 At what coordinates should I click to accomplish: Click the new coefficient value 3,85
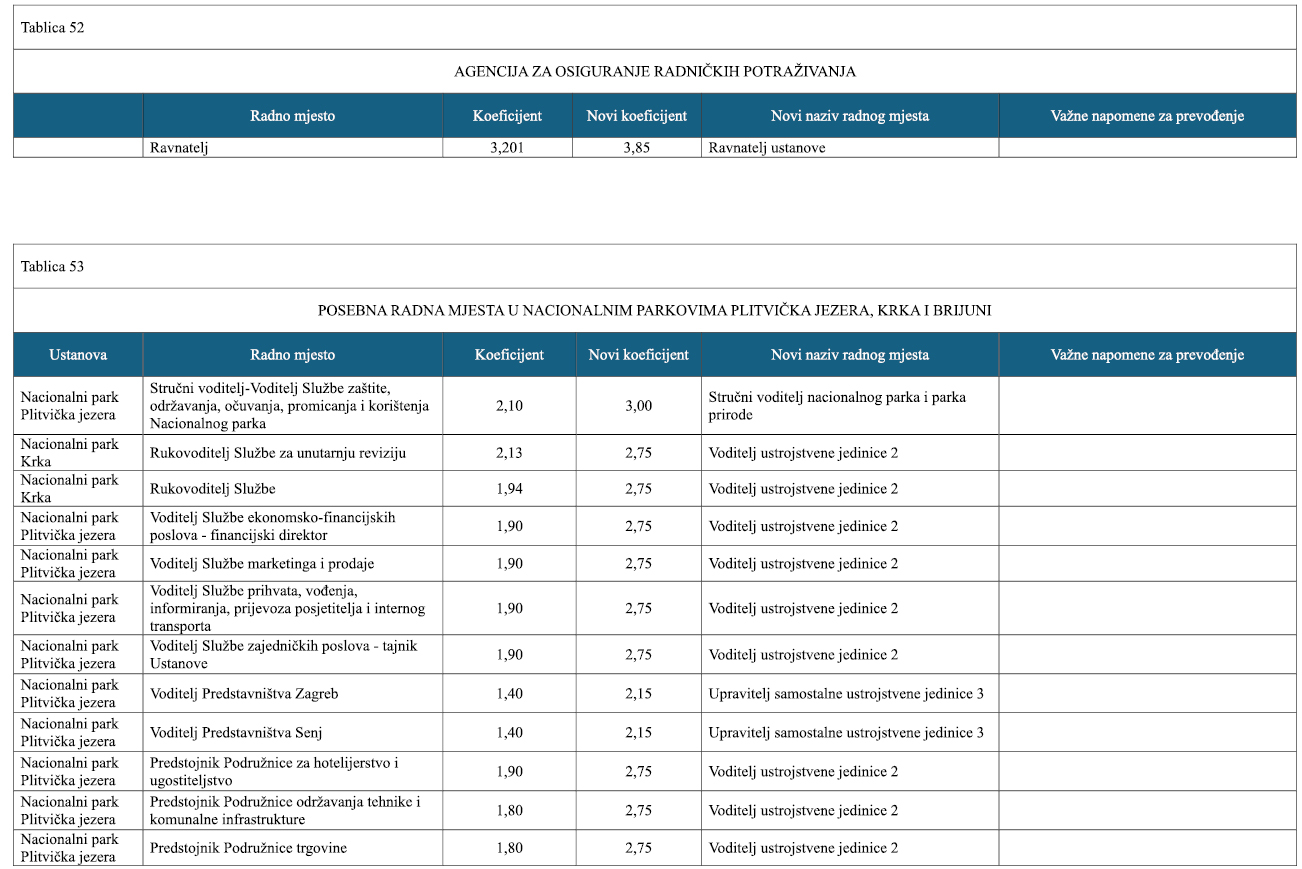tap(637, 149)
